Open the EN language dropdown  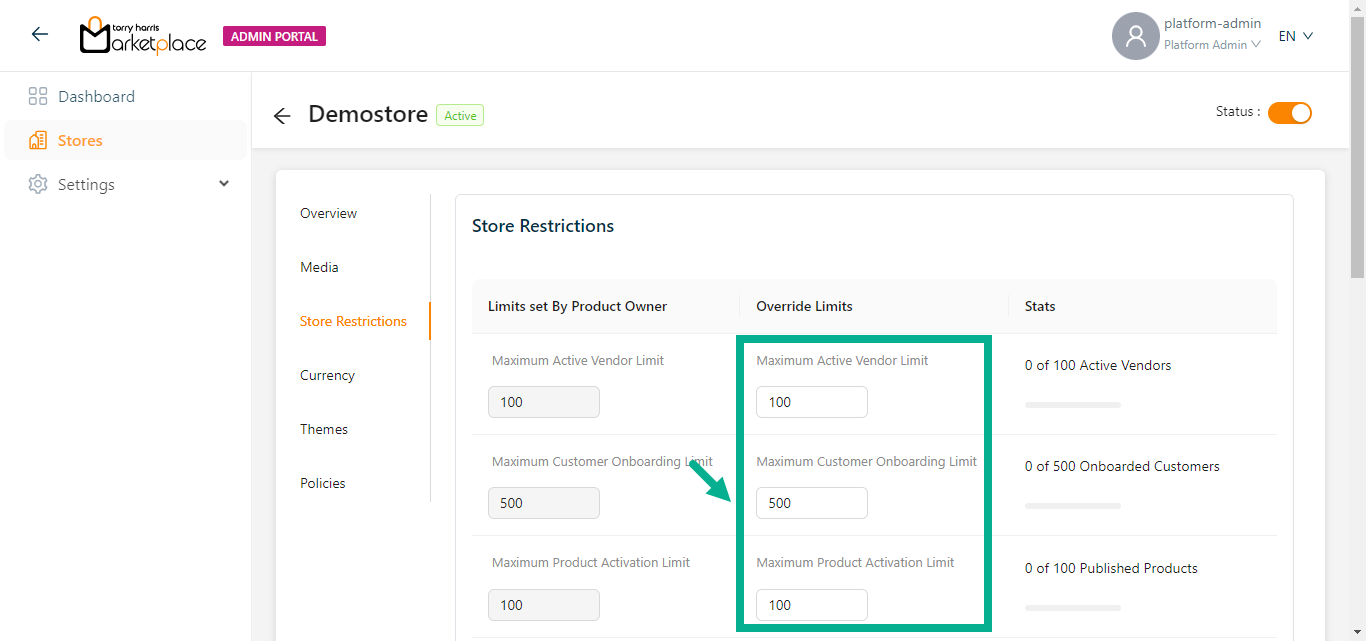(x=1295, y=36)
